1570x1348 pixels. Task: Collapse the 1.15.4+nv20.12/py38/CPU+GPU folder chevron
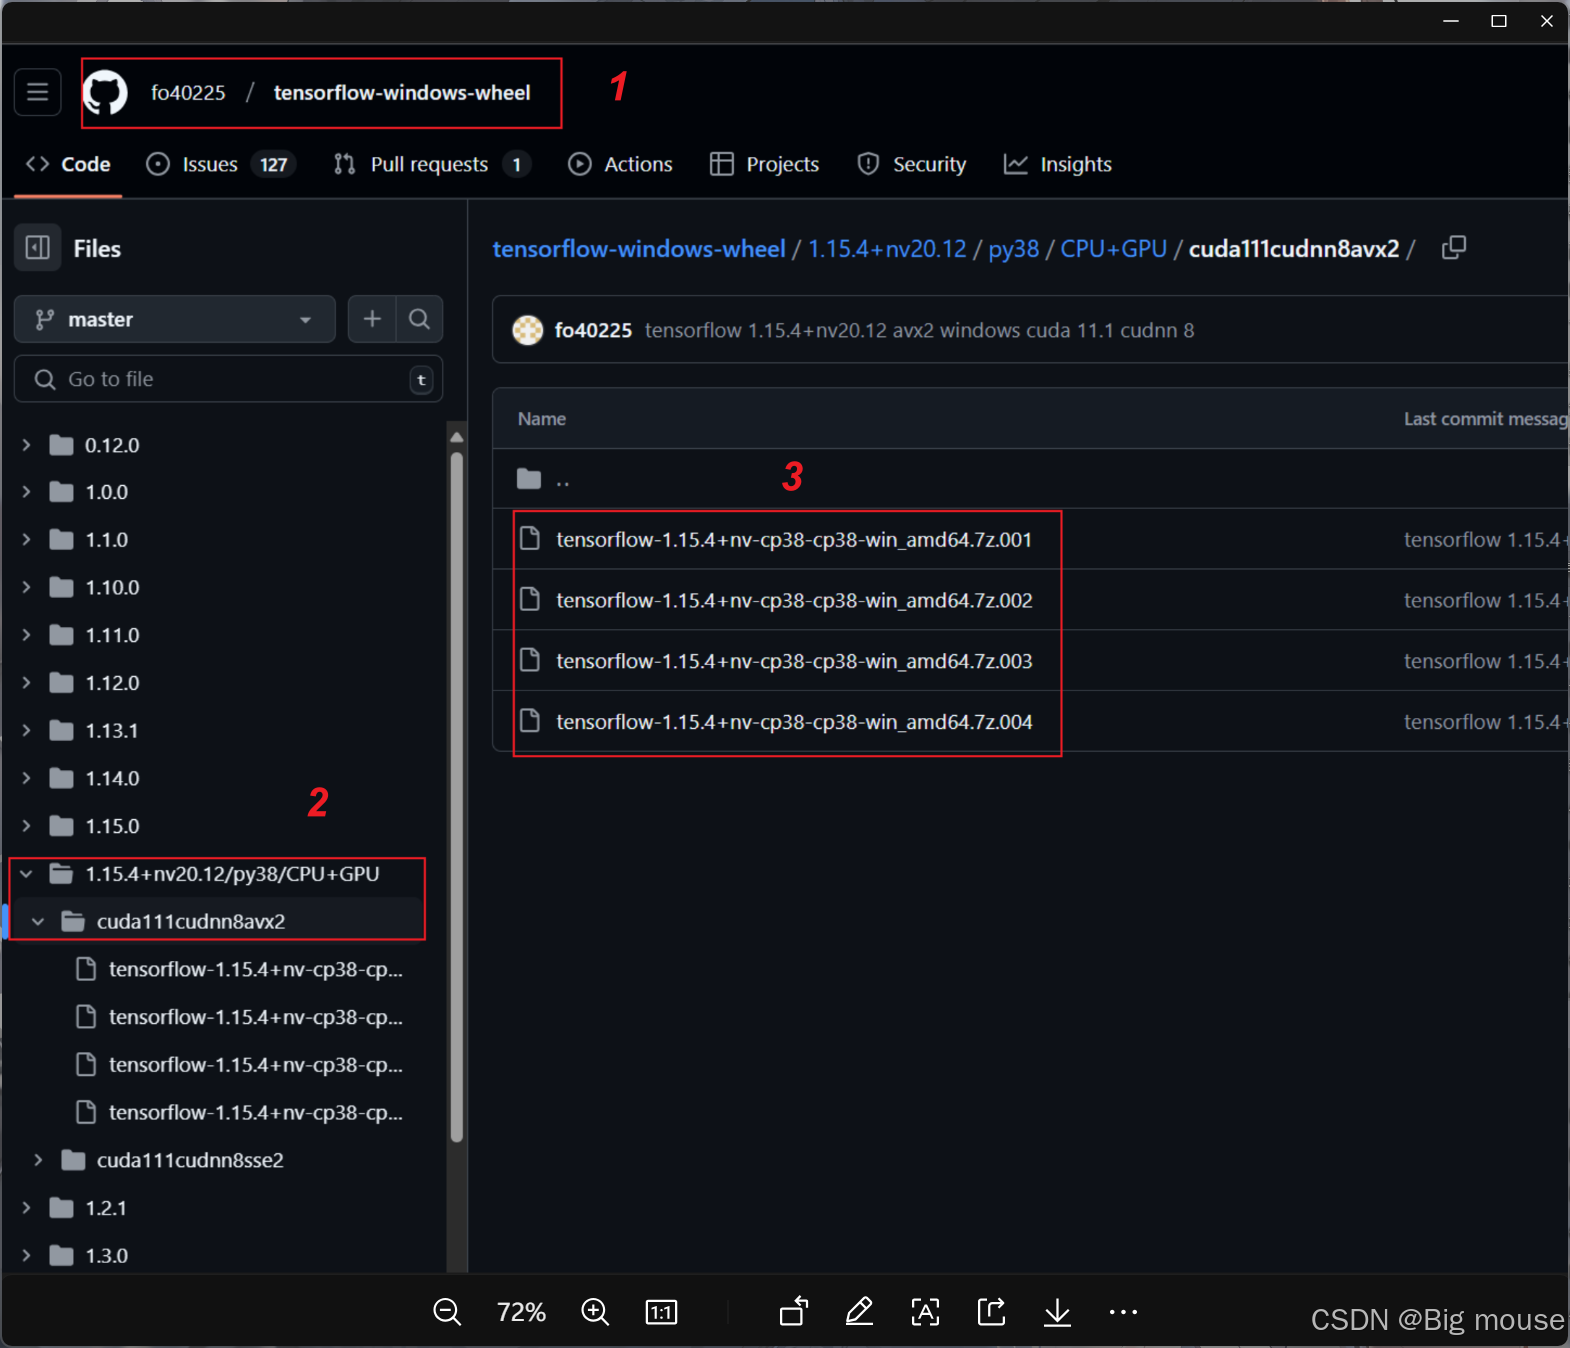pyautogui.click(x=27, y=874)
